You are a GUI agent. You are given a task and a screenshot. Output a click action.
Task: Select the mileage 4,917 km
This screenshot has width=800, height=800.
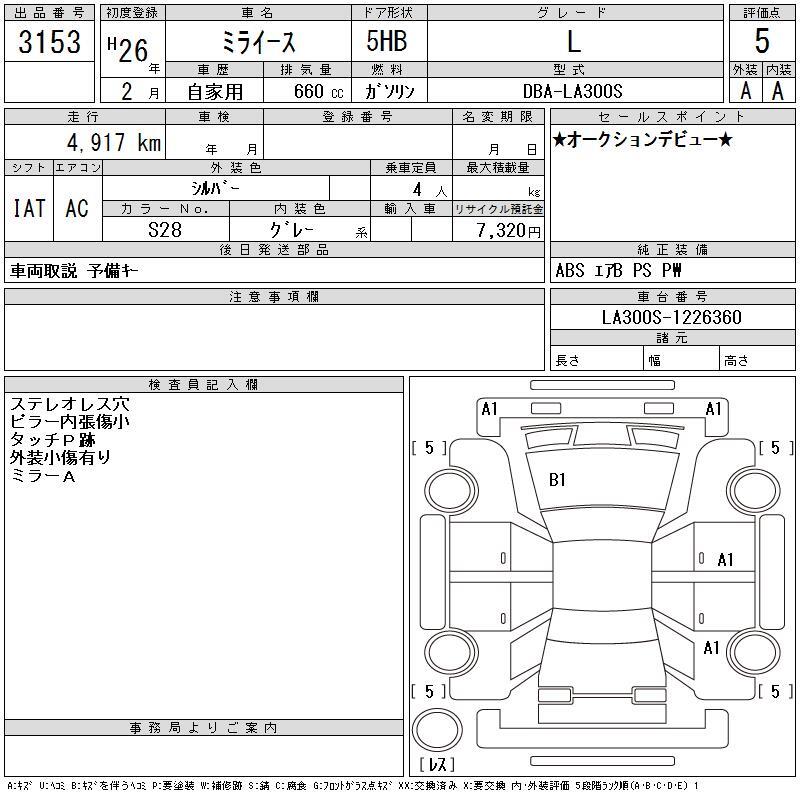point(114,143)
